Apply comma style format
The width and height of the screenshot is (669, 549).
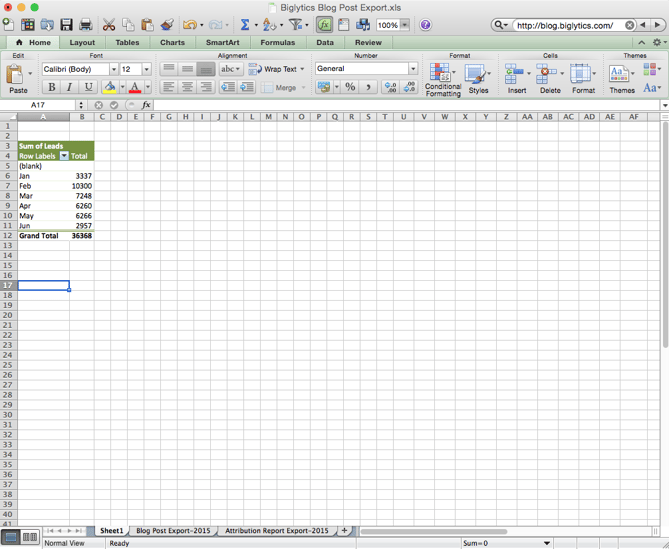(368, 87)
